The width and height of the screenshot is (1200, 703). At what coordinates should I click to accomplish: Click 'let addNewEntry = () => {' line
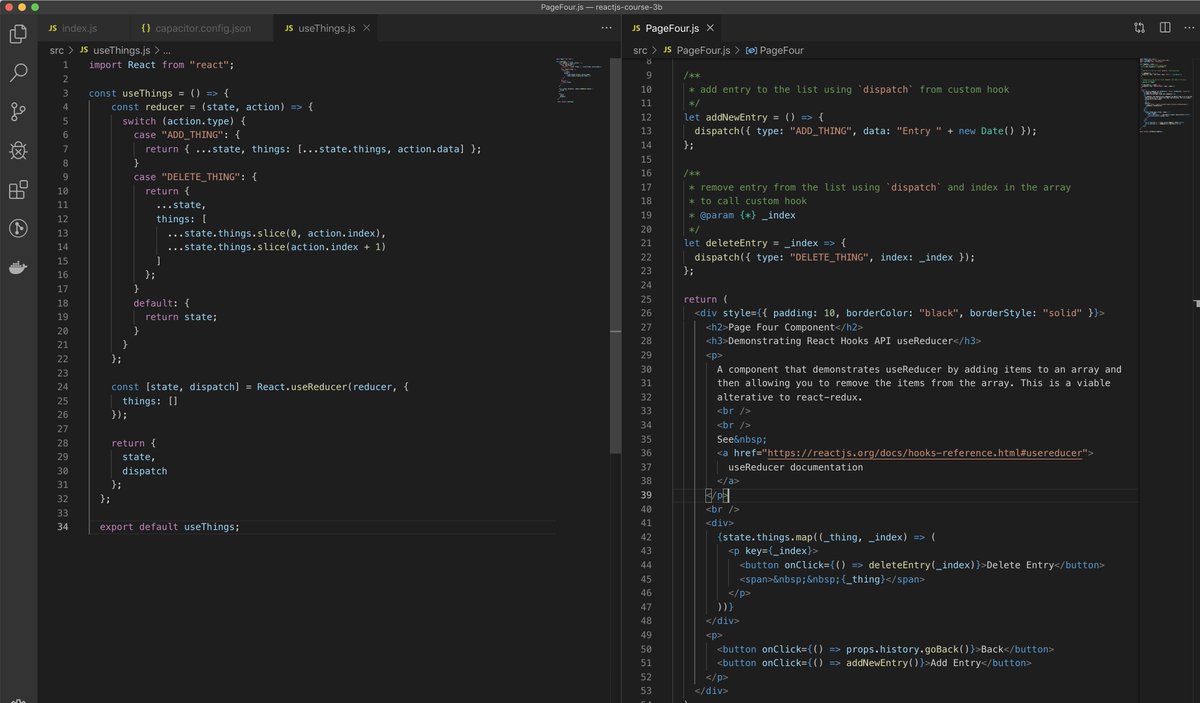[x=752, y=117]
